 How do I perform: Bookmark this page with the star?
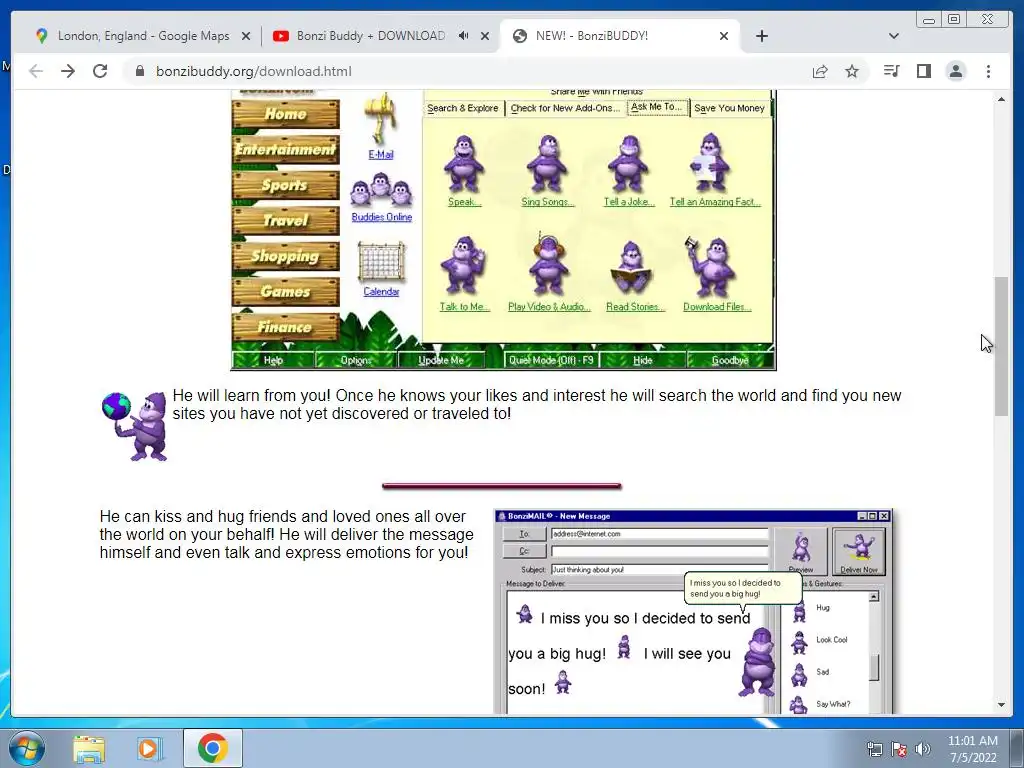[852, 71]
